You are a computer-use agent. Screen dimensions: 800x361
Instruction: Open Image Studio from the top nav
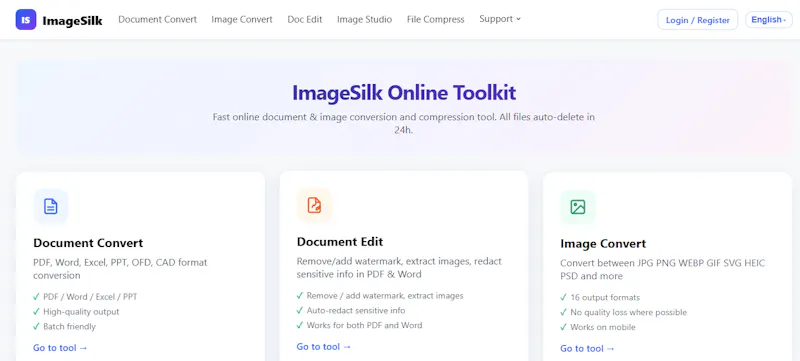364,19
